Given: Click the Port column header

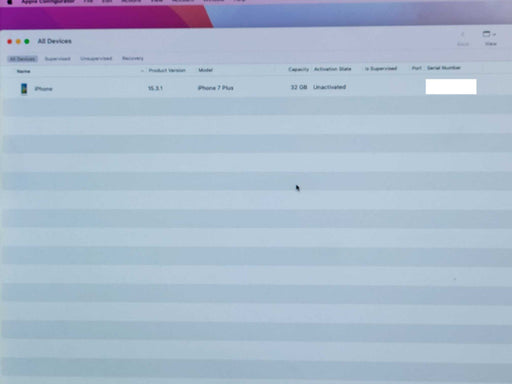Looking at the screenshot, I should click(x=416, y=68).
